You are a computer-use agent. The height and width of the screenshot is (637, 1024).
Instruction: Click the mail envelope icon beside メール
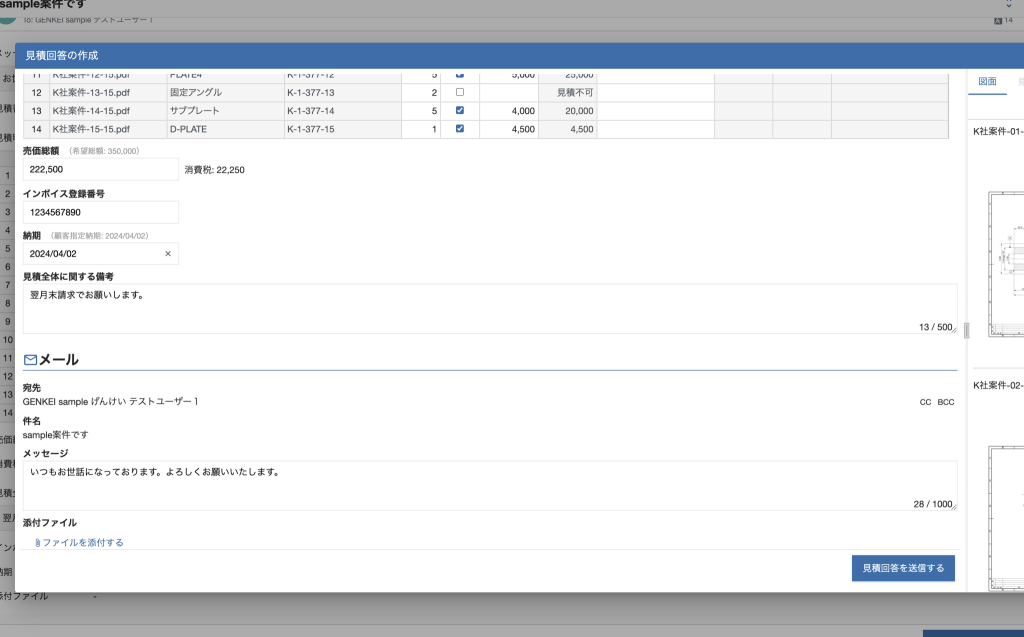tap(30, 360)
